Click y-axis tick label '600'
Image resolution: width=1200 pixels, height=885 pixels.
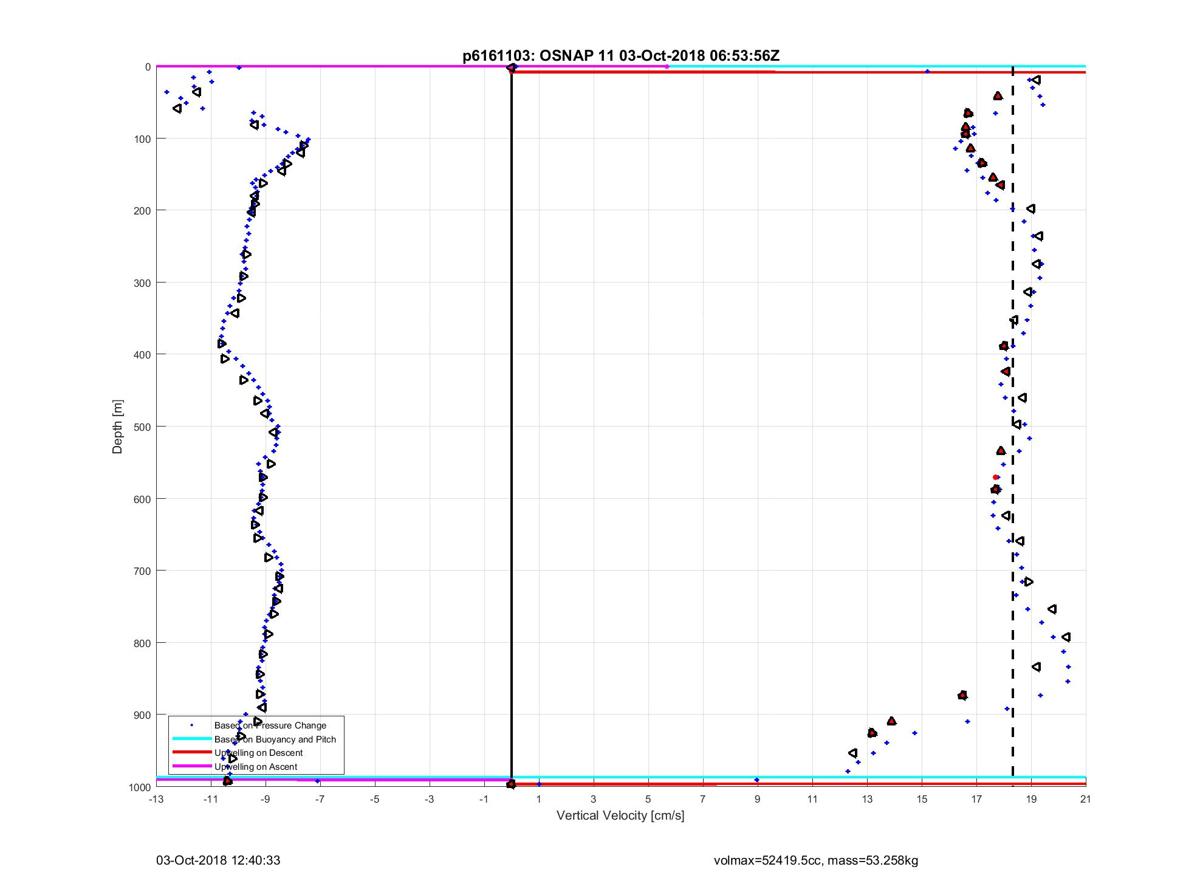point(140,499)
